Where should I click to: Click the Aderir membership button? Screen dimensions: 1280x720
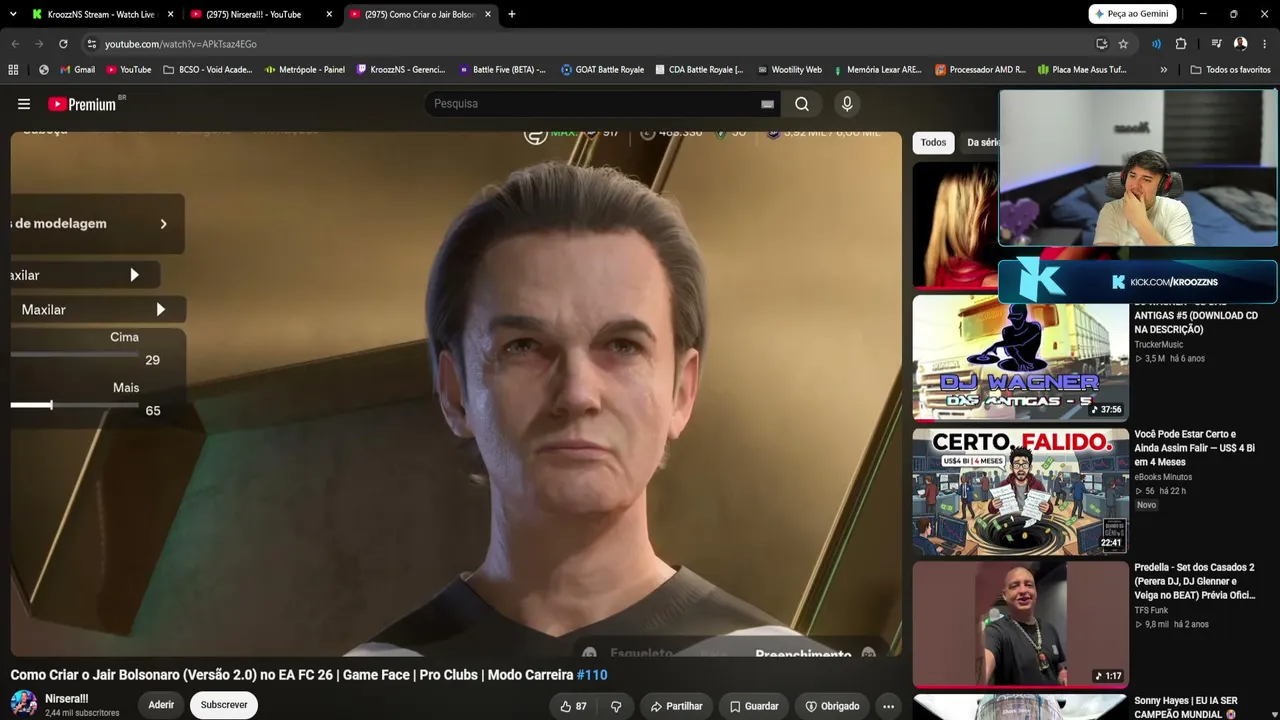coord(161,705)
